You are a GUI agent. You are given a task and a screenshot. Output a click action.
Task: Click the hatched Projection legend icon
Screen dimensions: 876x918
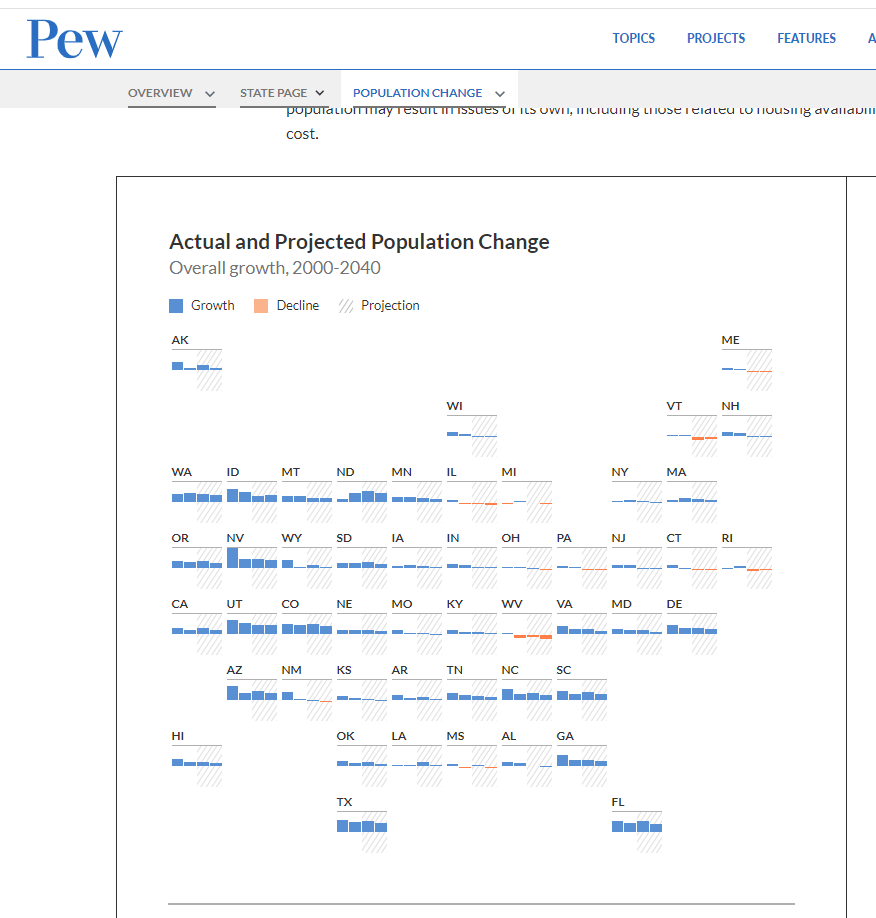tap(346, 306)
